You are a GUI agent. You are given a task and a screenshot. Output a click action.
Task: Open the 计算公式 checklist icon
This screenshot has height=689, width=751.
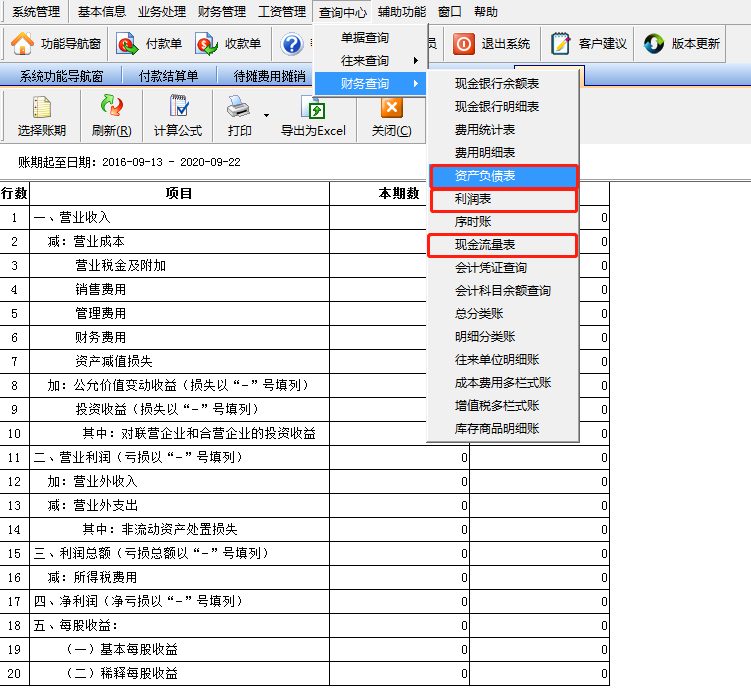[179, 106]
